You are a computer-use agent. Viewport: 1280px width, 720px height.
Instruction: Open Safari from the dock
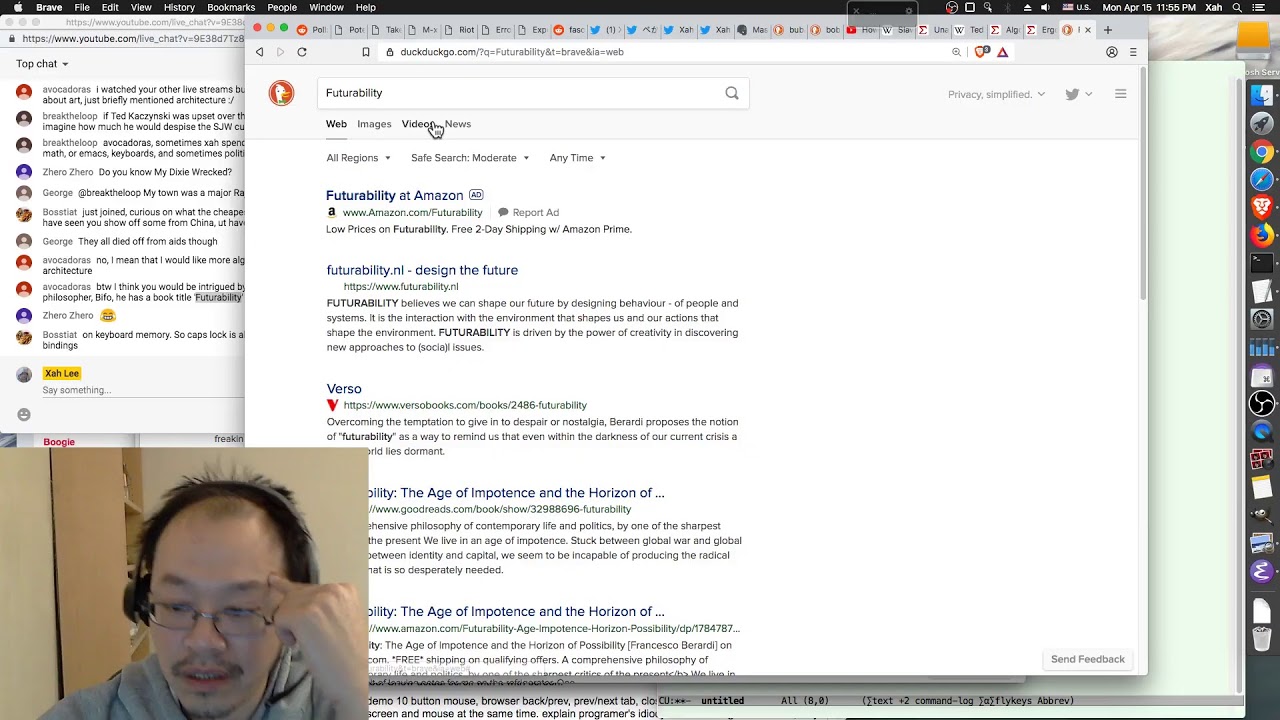(1262, 180)
